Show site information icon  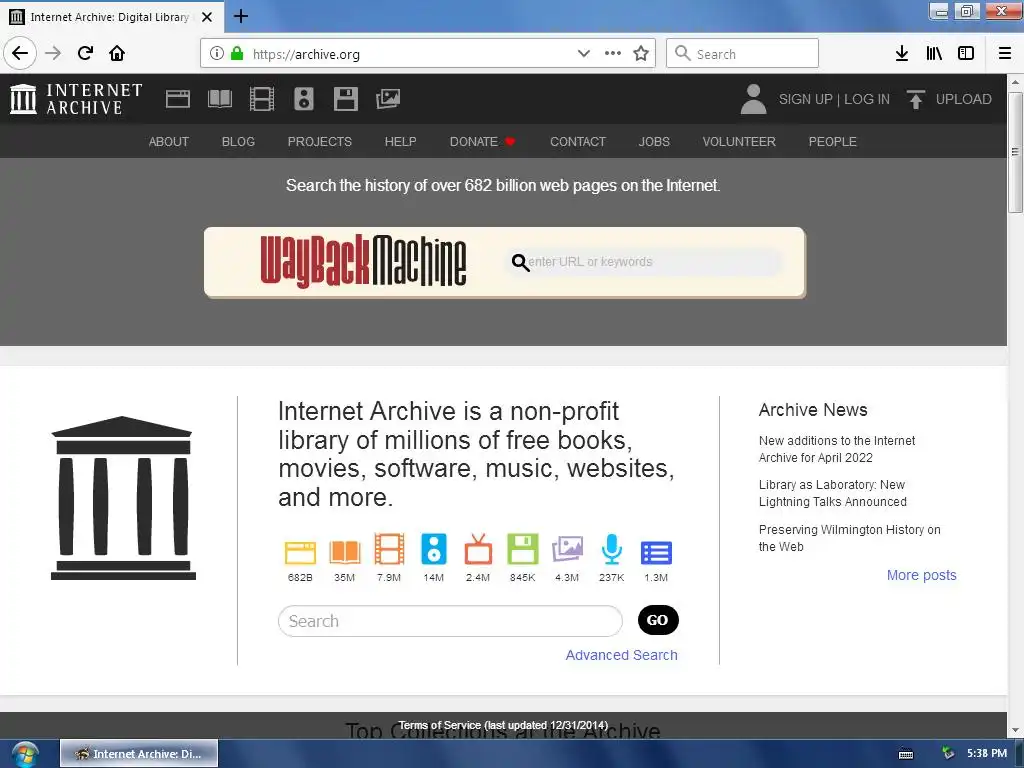coord(217,54)
